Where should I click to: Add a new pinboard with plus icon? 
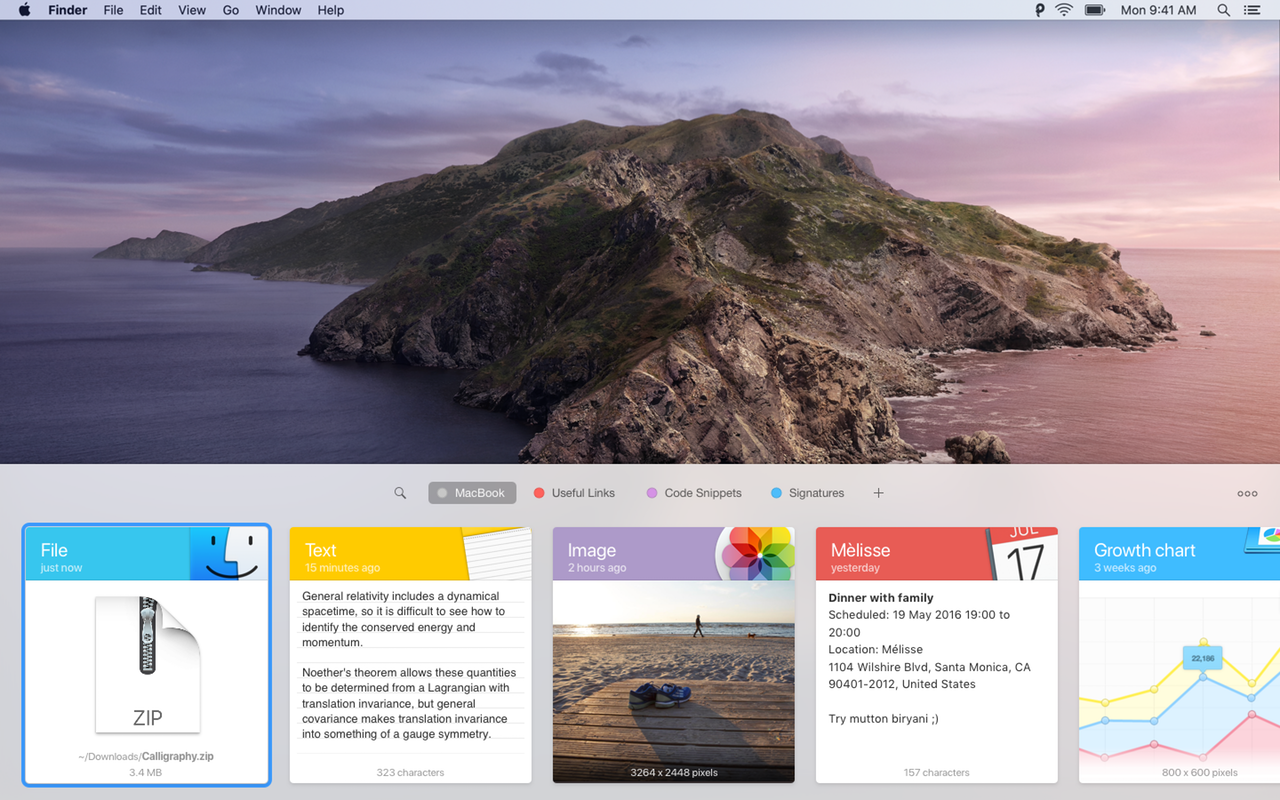(878, 493)
